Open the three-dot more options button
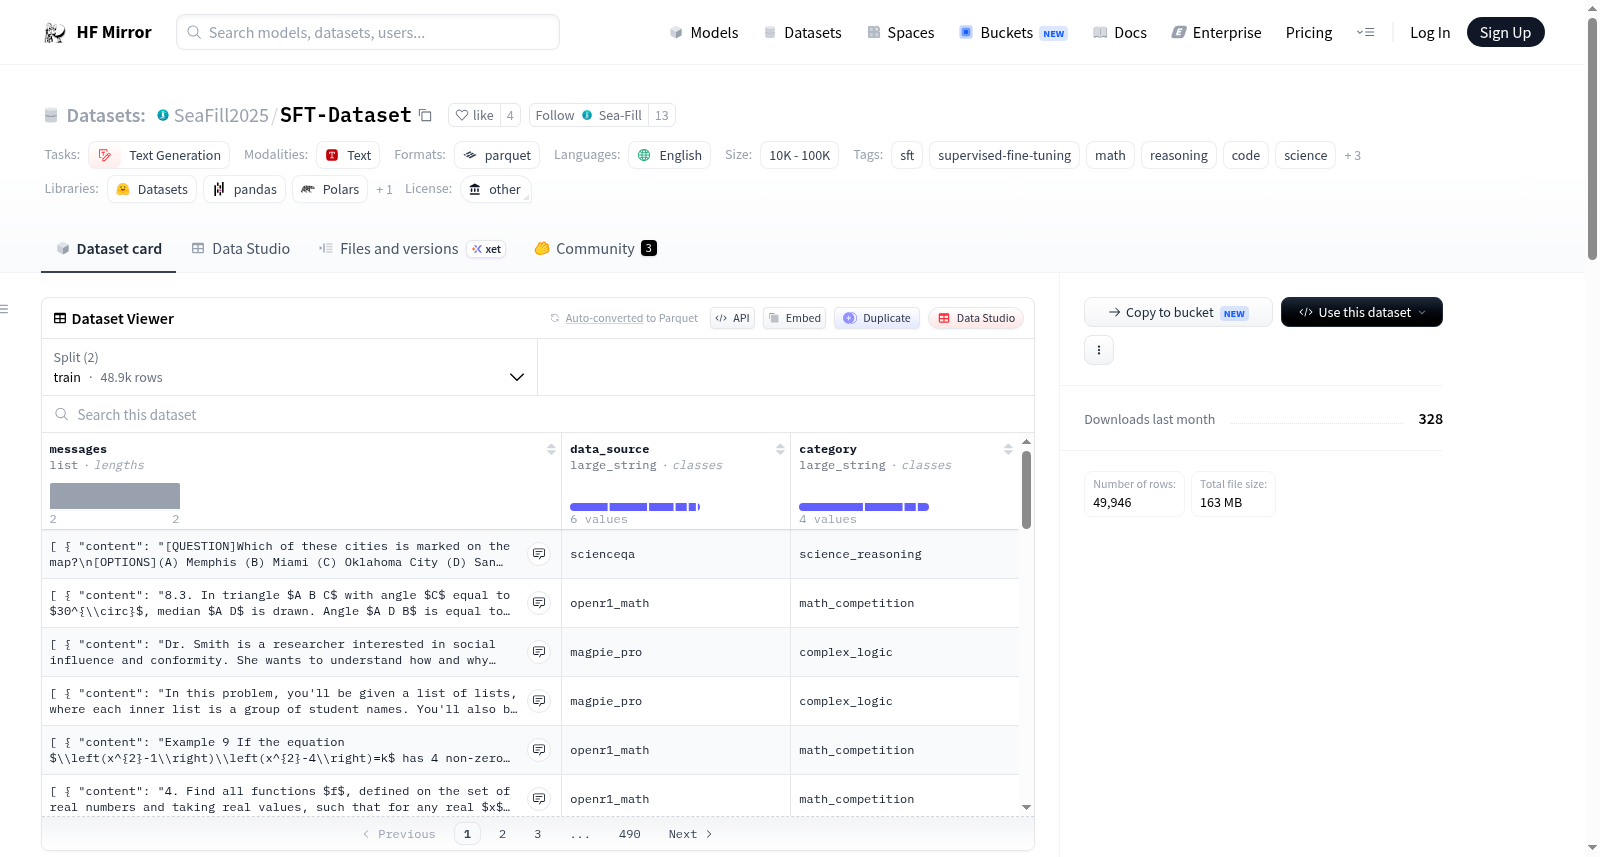Screen dimensions: 1600x857 (x=1099, y=350)
